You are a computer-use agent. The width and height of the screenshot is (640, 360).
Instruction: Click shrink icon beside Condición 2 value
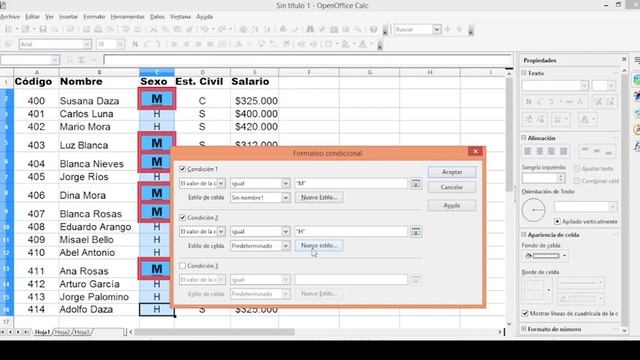tap(416, 232)
